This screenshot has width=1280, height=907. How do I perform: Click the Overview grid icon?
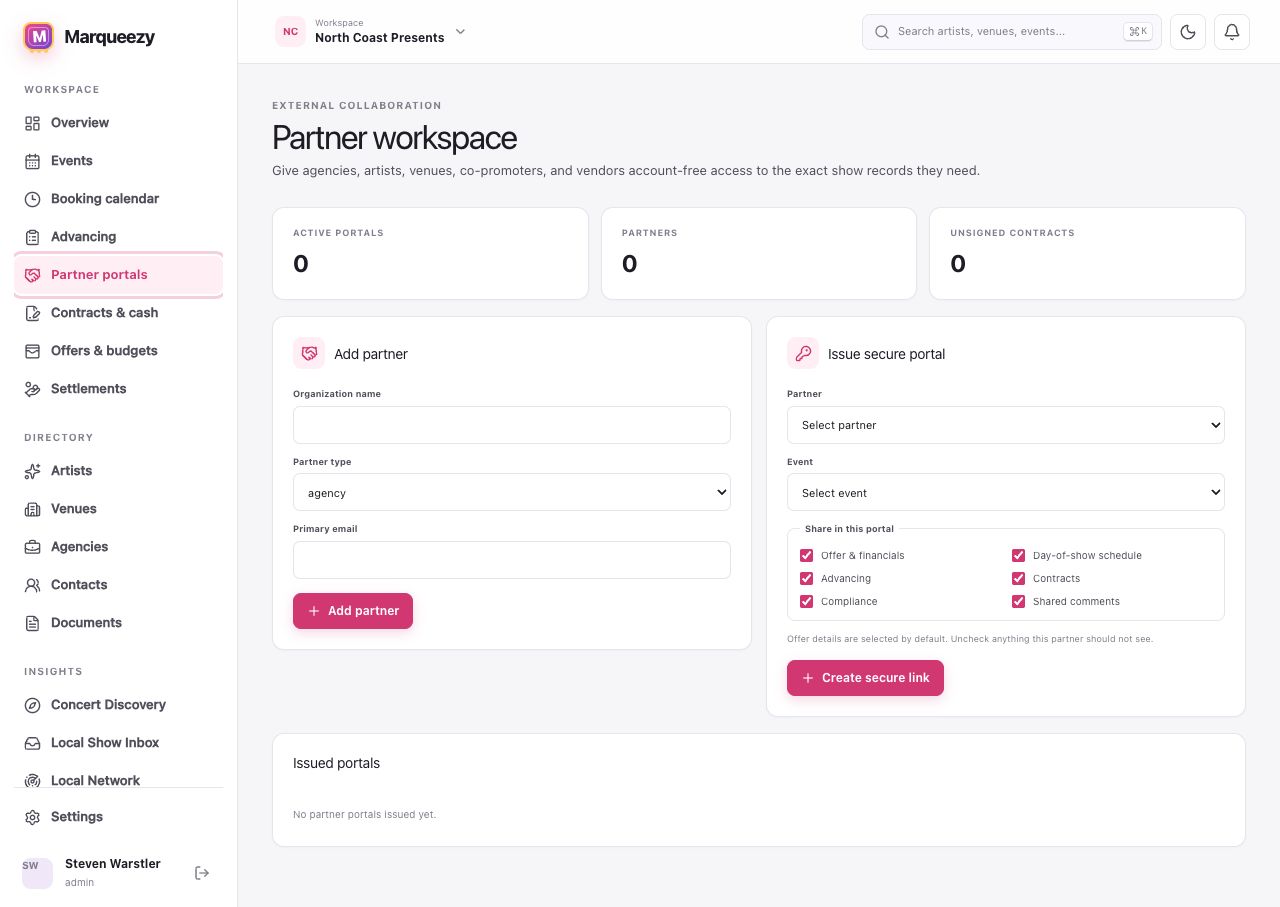32,123
